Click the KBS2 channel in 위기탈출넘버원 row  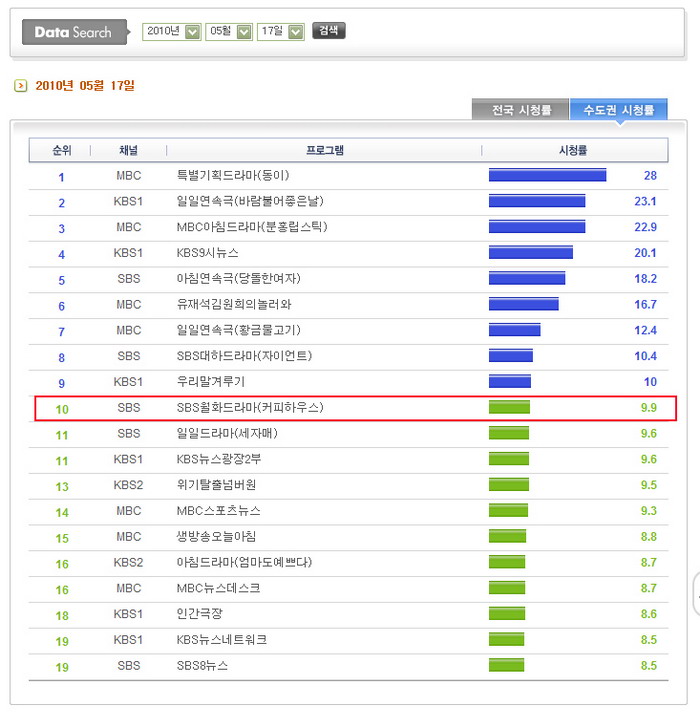pyautogui.click(x=129, y=485)
